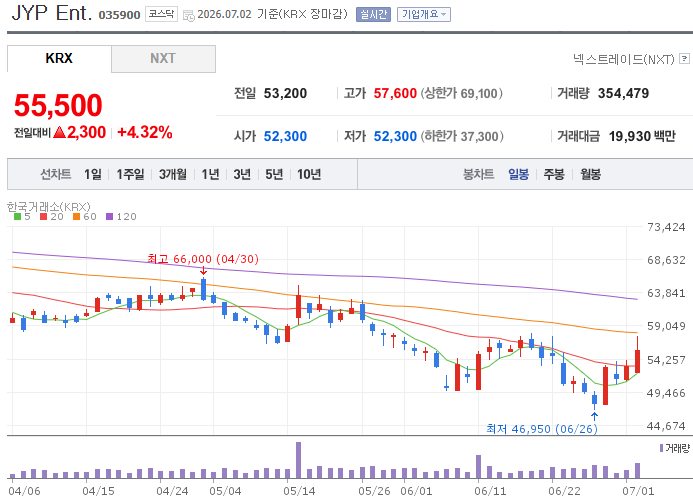Click the 44,674 price axis label
The image size is (693, 499).
[666, 426]
